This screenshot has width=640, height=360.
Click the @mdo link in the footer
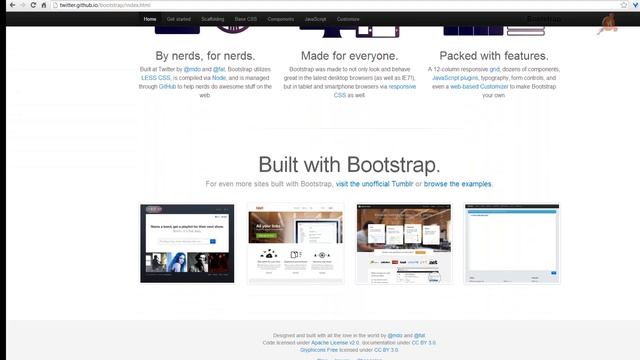395,336
